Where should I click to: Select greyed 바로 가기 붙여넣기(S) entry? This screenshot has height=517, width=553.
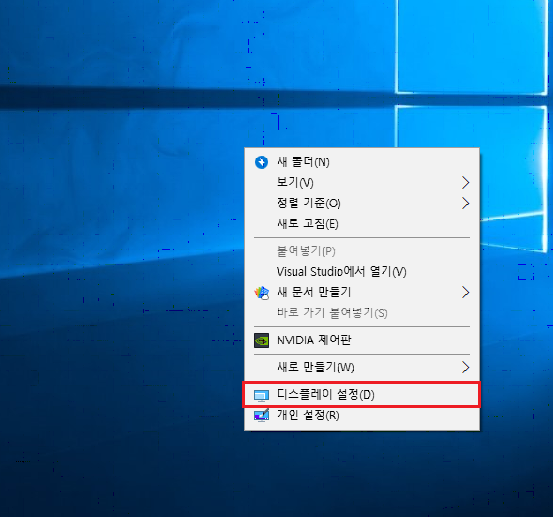pos(362,313)
